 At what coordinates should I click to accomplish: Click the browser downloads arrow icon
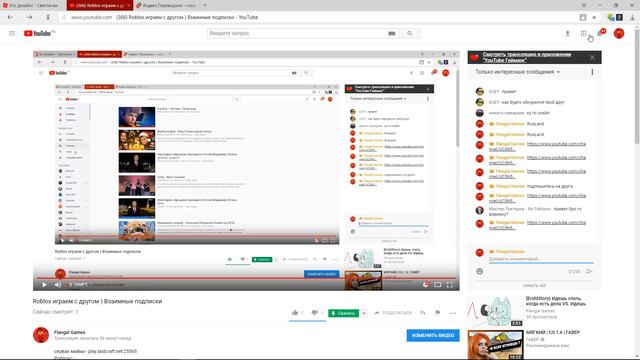pyautogui.click(x=633, y=17)
